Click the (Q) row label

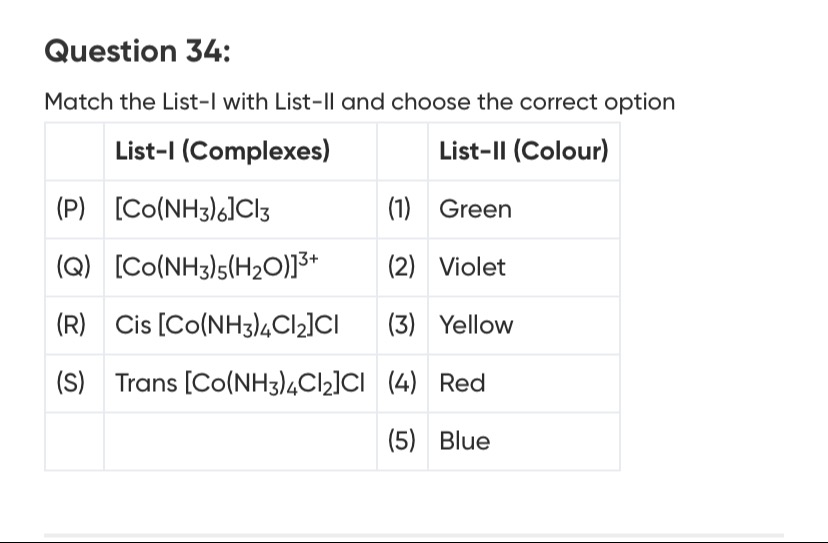coord(73,268)
